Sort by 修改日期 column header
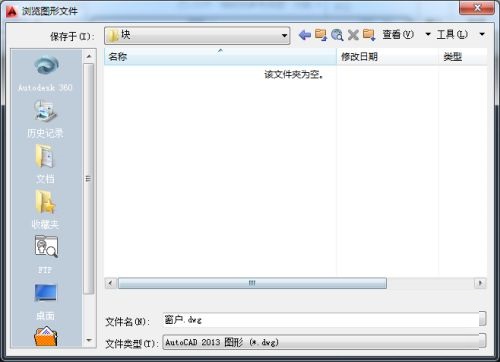Image resolution: width=500 pixels, height=362 pixels. pos(387,56)
